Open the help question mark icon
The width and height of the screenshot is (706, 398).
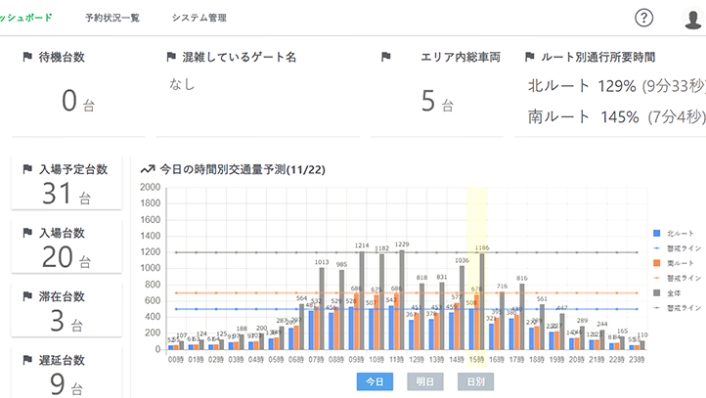point(644,18)
